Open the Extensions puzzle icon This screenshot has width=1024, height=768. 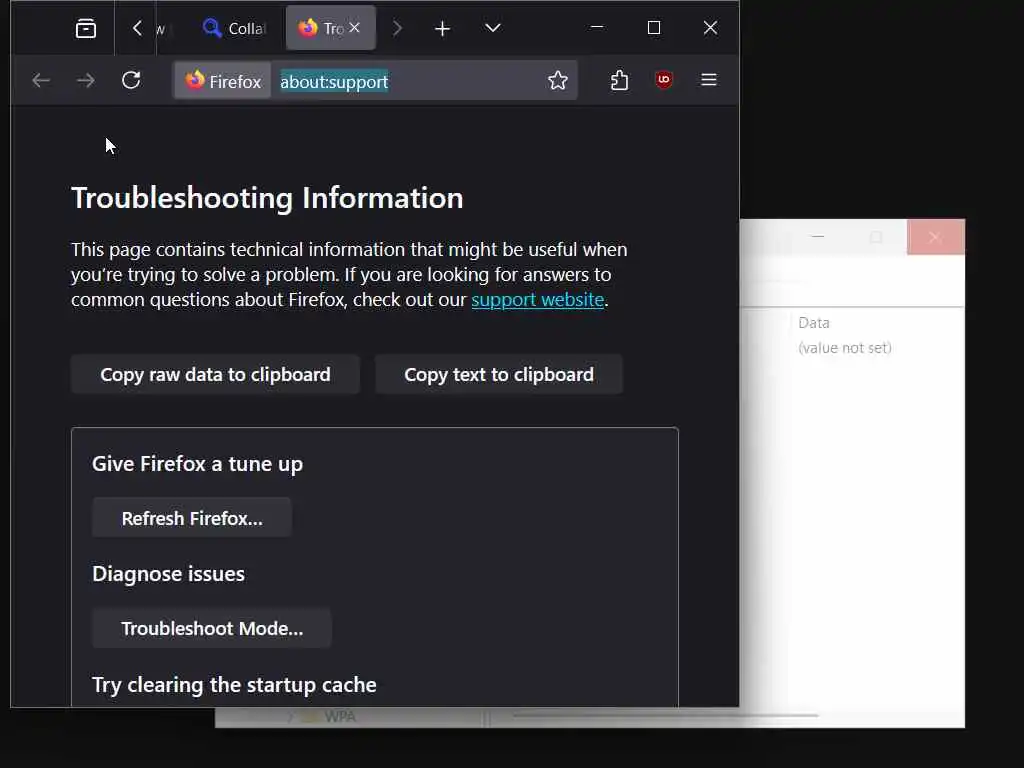coord(619,80)
